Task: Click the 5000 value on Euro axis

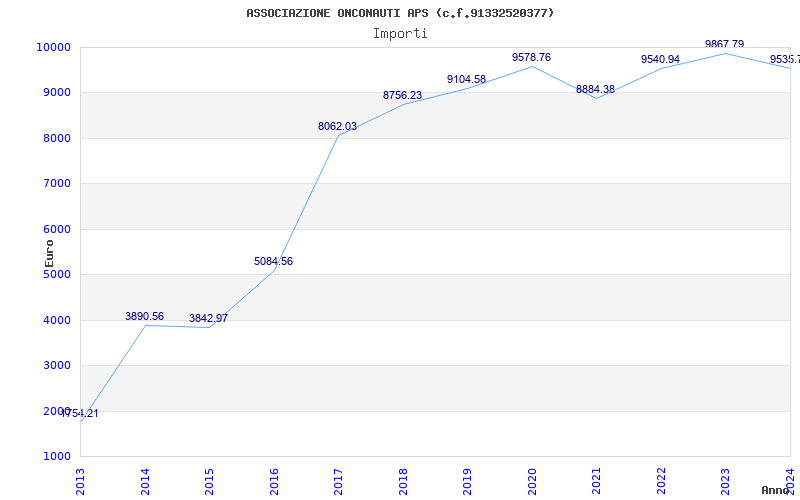Action: (56, 274)
